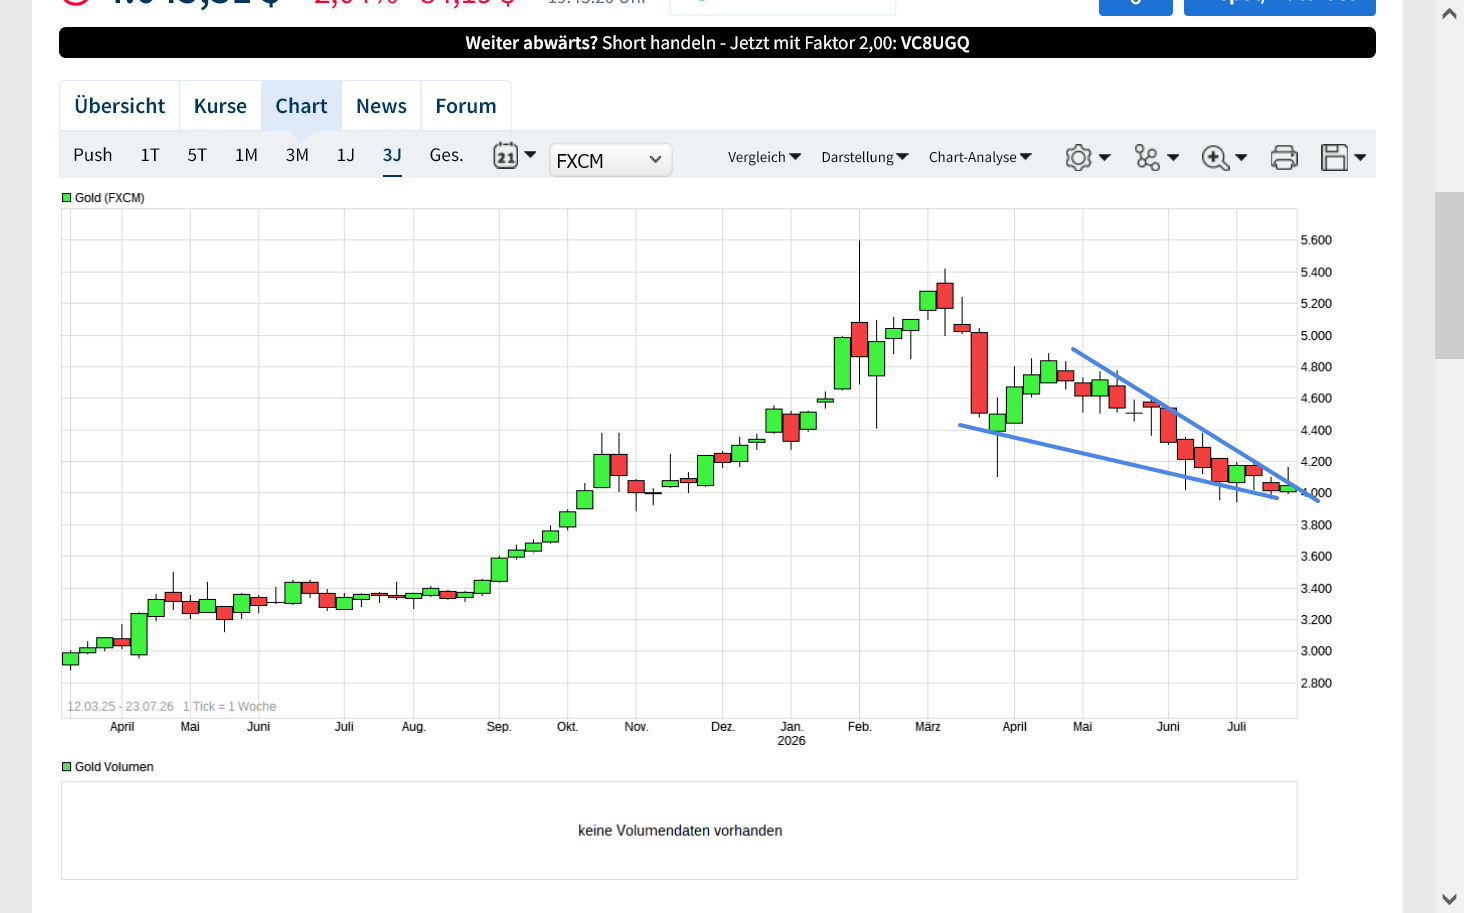Open the indicator nodes tool menu
Image resolution: width=1464 pixels, height=913 pixels.
click(x=1157, y=157)
